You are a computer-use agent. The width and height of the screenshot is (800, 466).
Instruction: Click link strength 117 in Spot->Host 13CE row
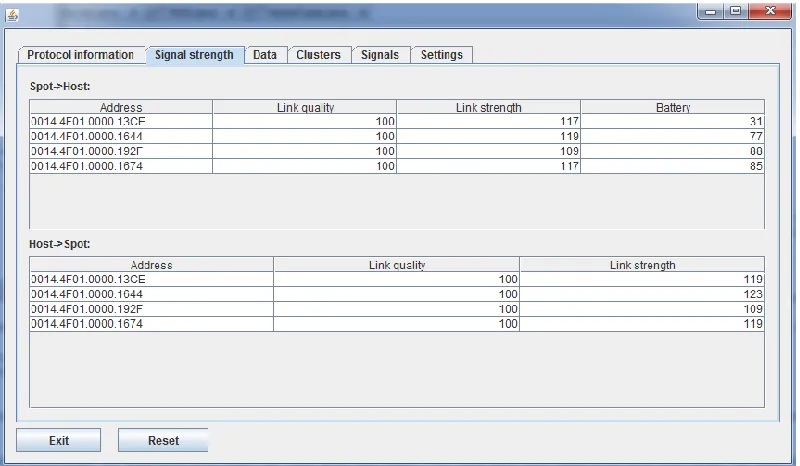489,121
